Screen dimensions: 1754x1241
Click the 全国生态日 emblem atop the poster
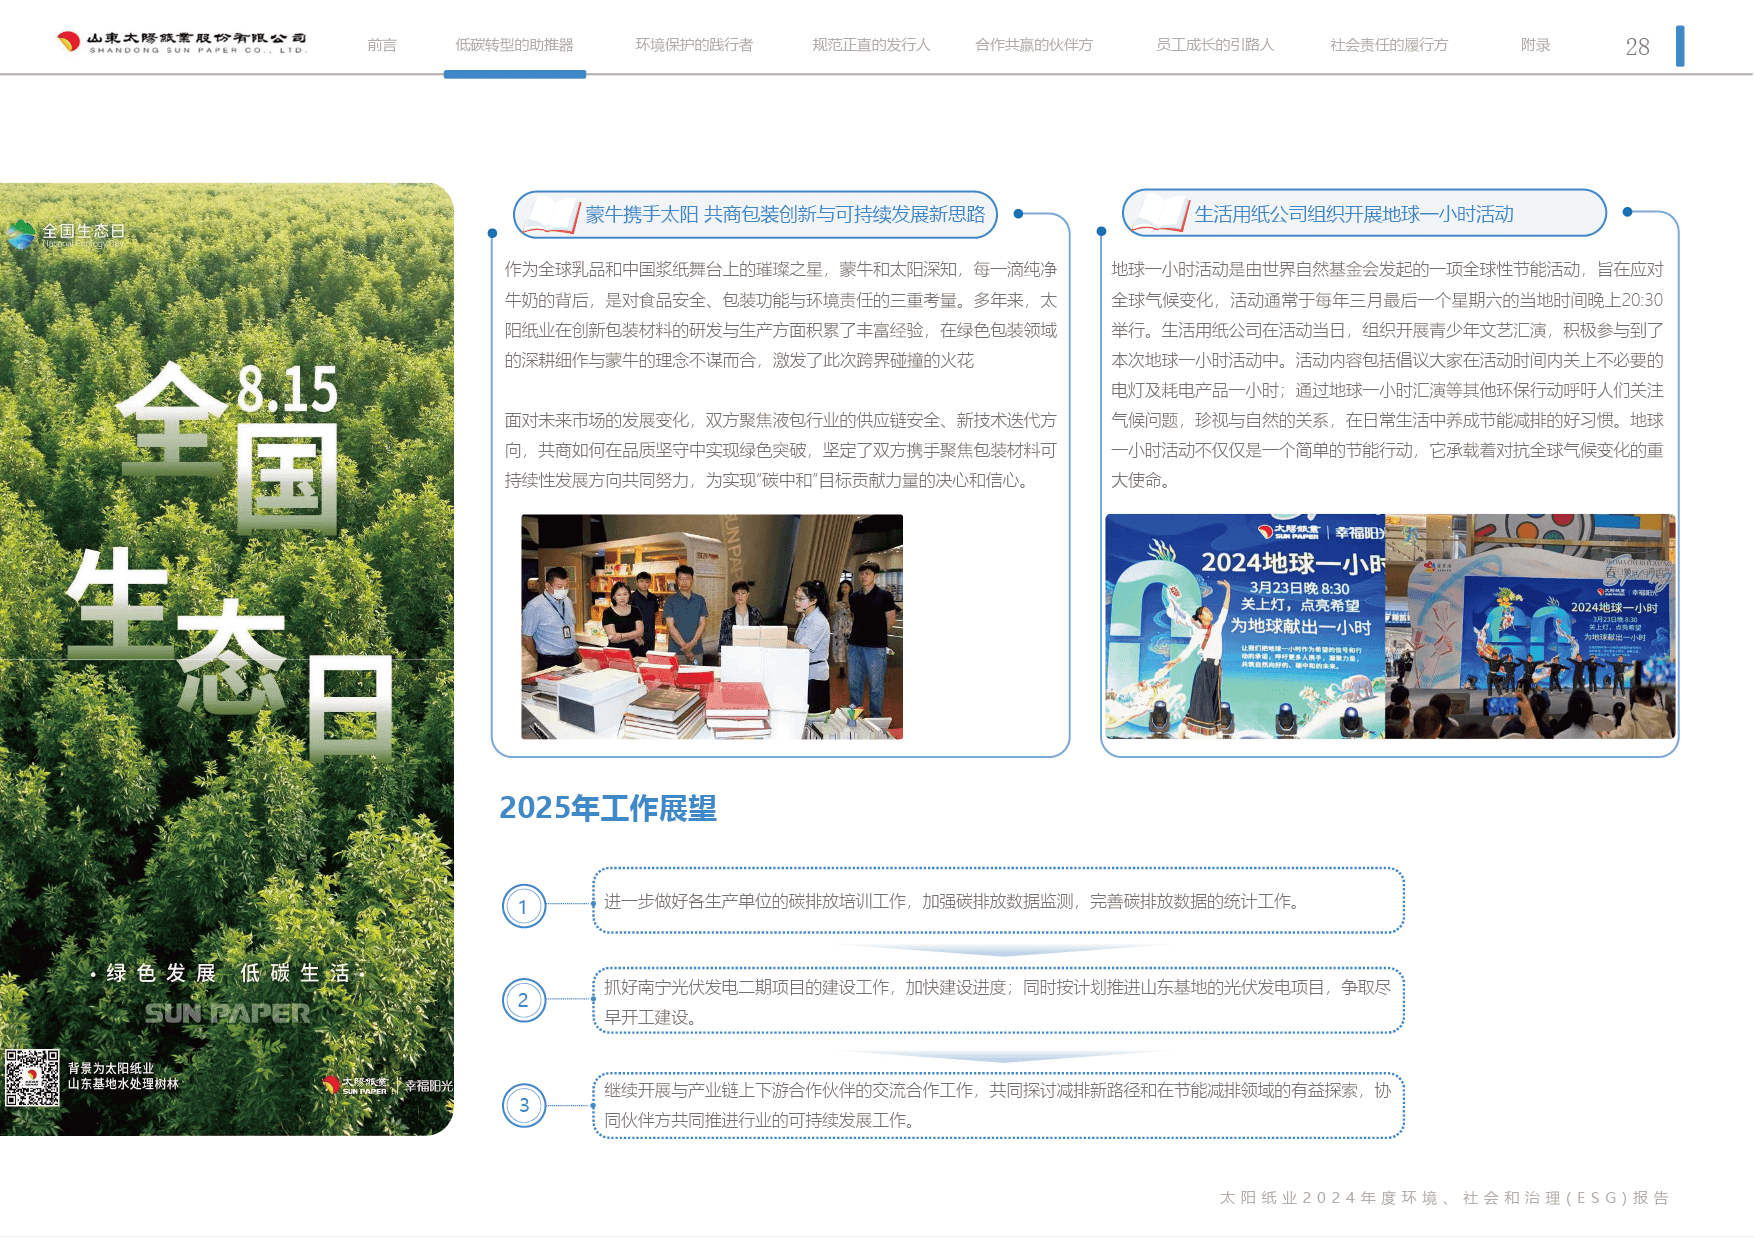pyautogui.click(x=21, y=234)
